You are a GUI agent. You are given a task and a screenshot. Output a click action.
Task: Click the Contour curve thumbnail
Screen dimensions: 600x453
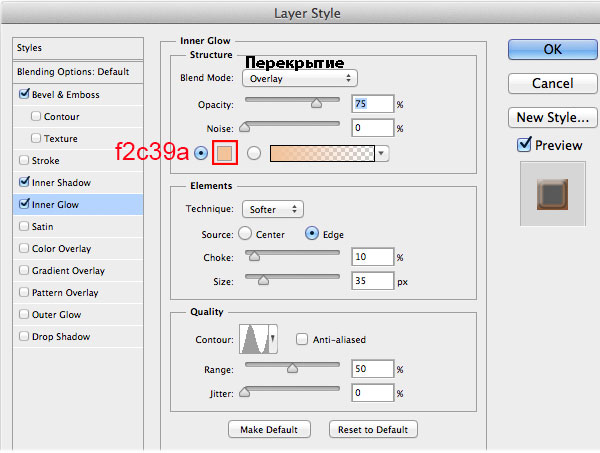click(x=254, y=339)
